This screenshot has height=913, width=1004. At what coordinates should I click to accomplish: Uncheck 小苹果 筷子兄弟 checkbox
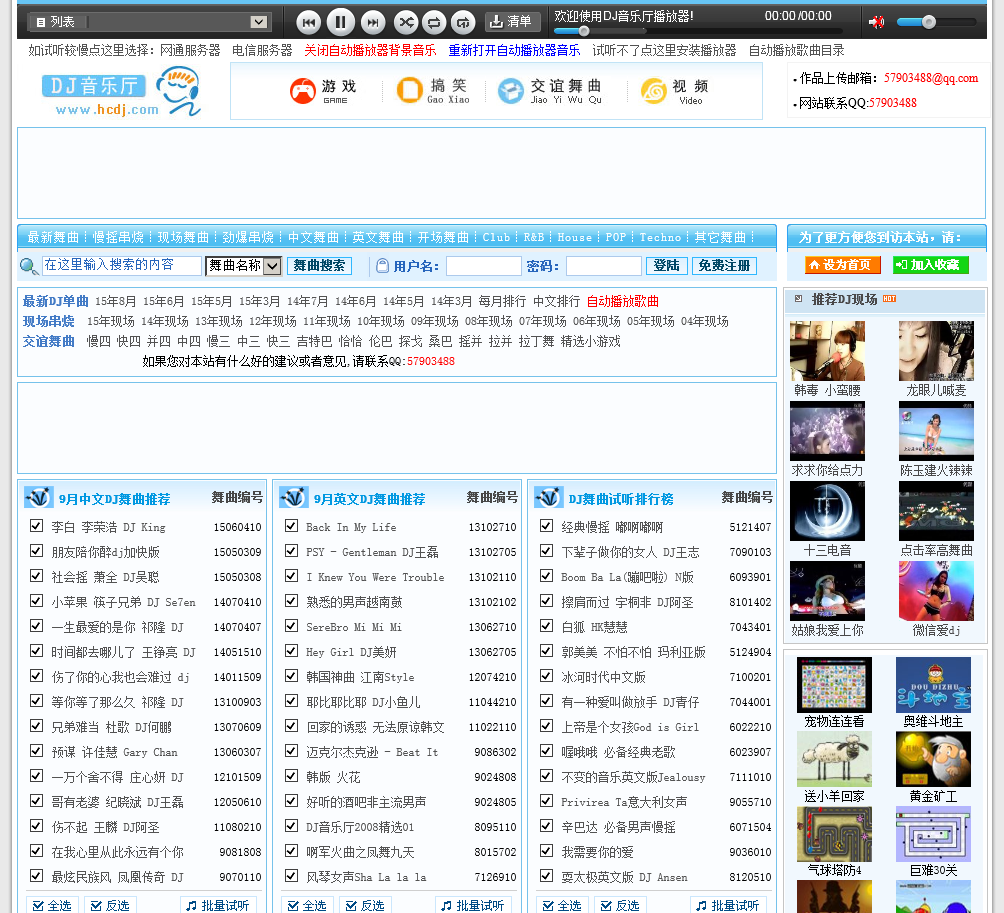pos(36,601)
